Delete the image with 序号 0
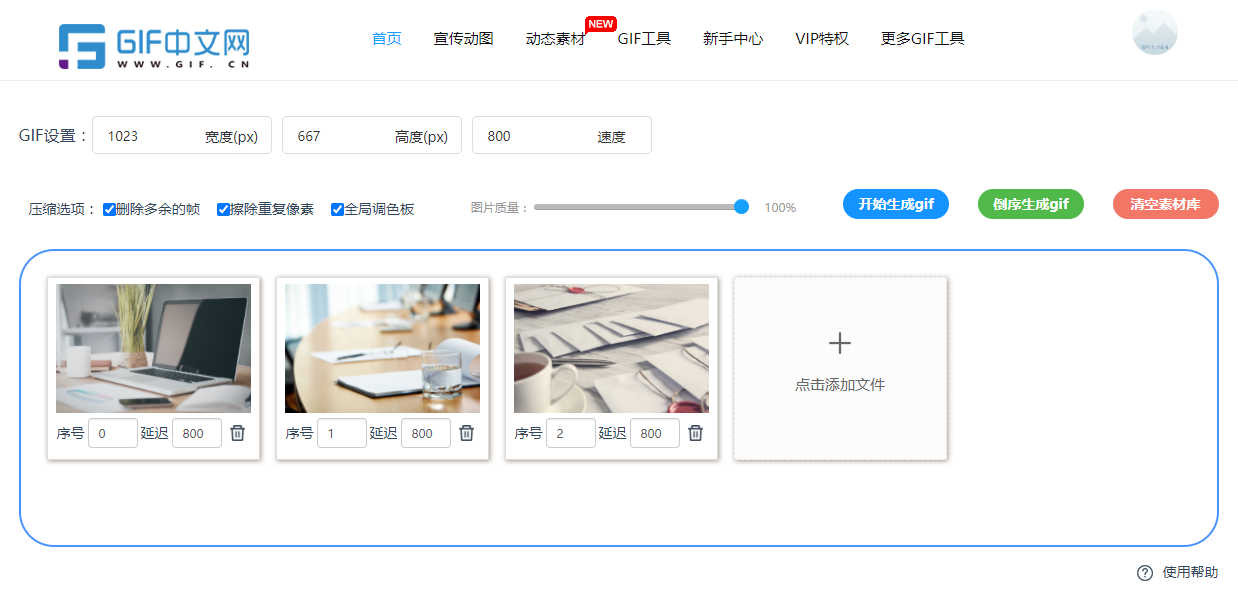1238x596 pixels. click(238, 433)
